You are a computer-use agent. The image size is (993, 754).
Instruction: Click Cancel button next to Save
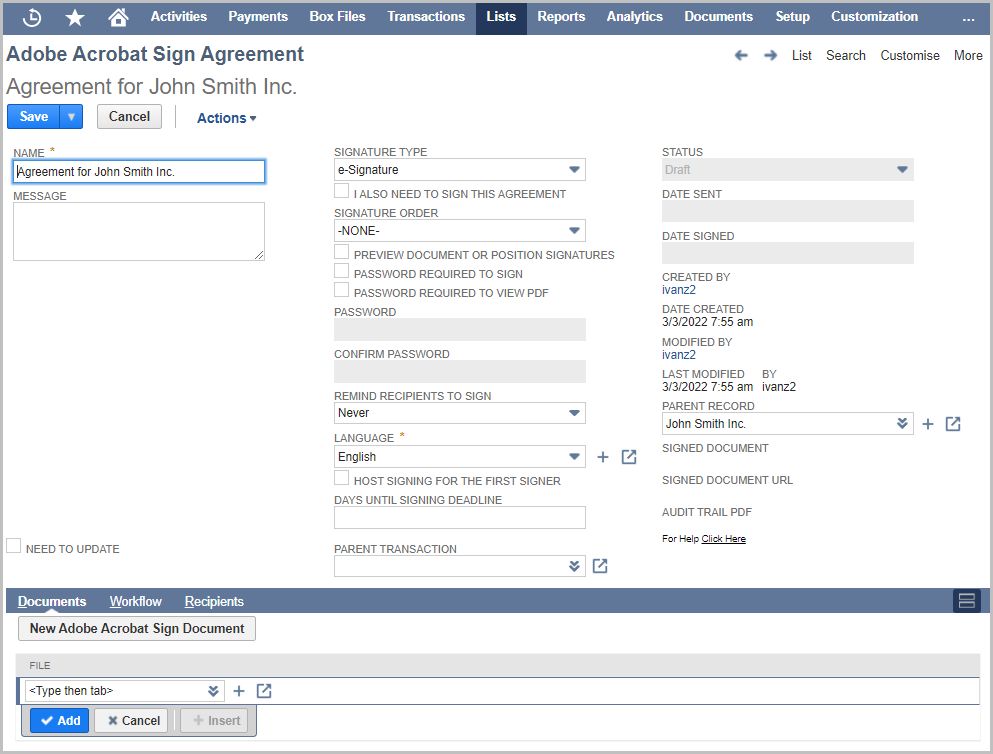pyautogui.click(x=129, y=116)
